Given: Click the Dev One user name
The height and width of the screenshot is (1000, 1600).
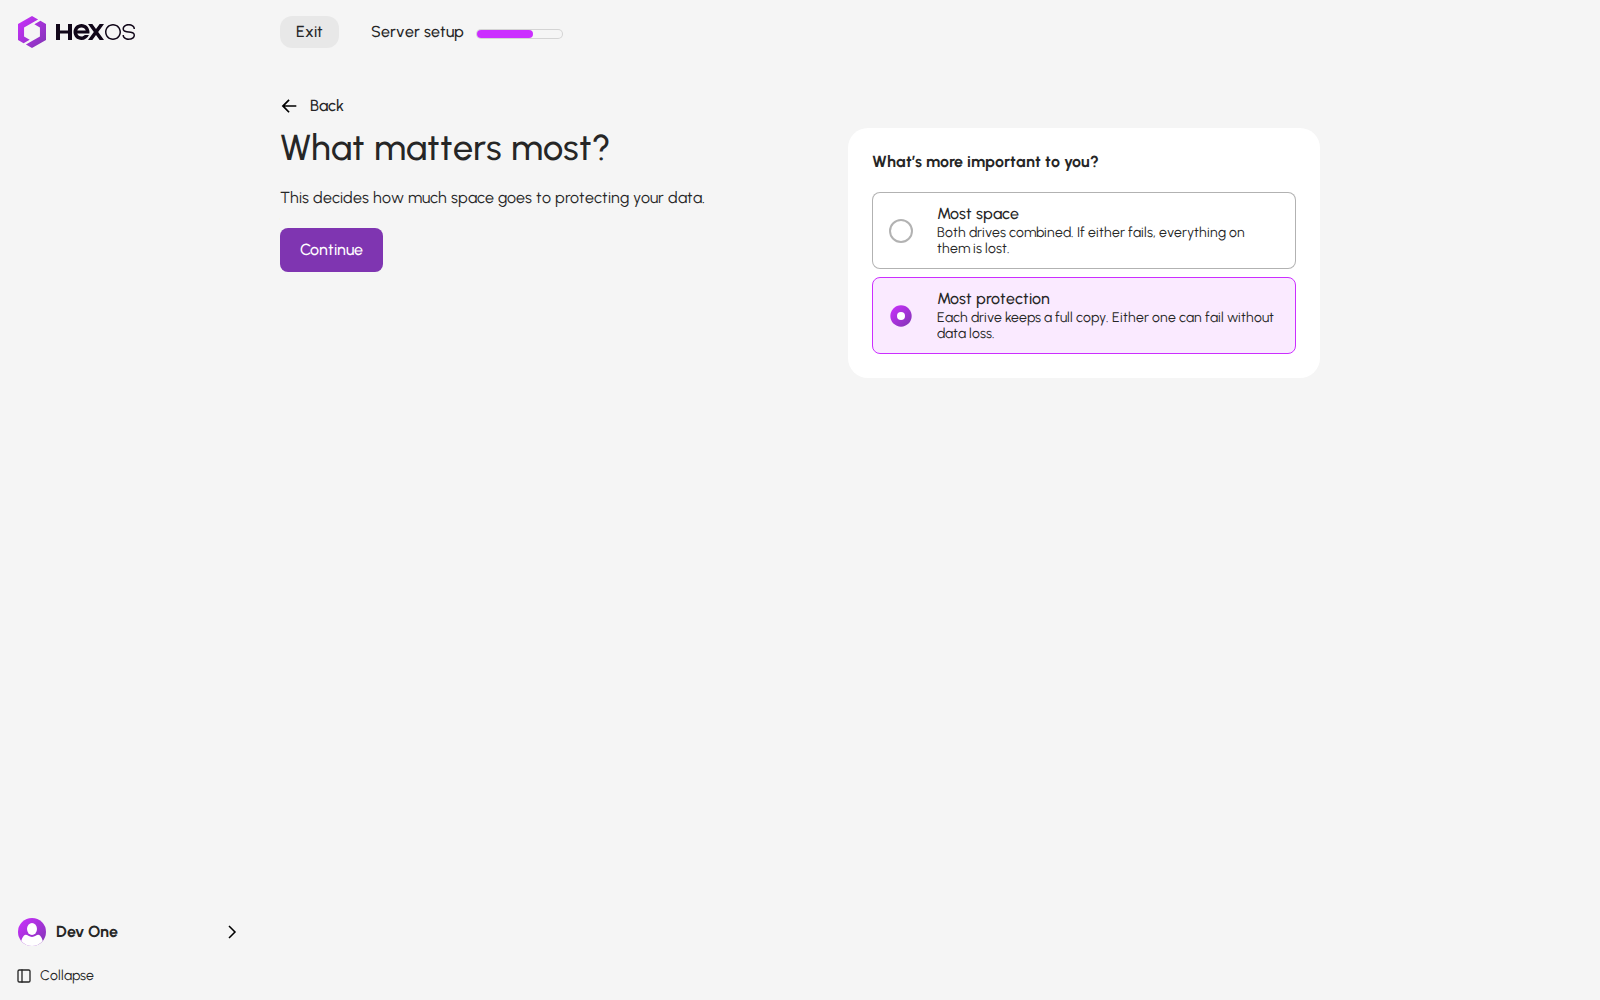Looking at the screenshot, I should click(x=87, y=932).
